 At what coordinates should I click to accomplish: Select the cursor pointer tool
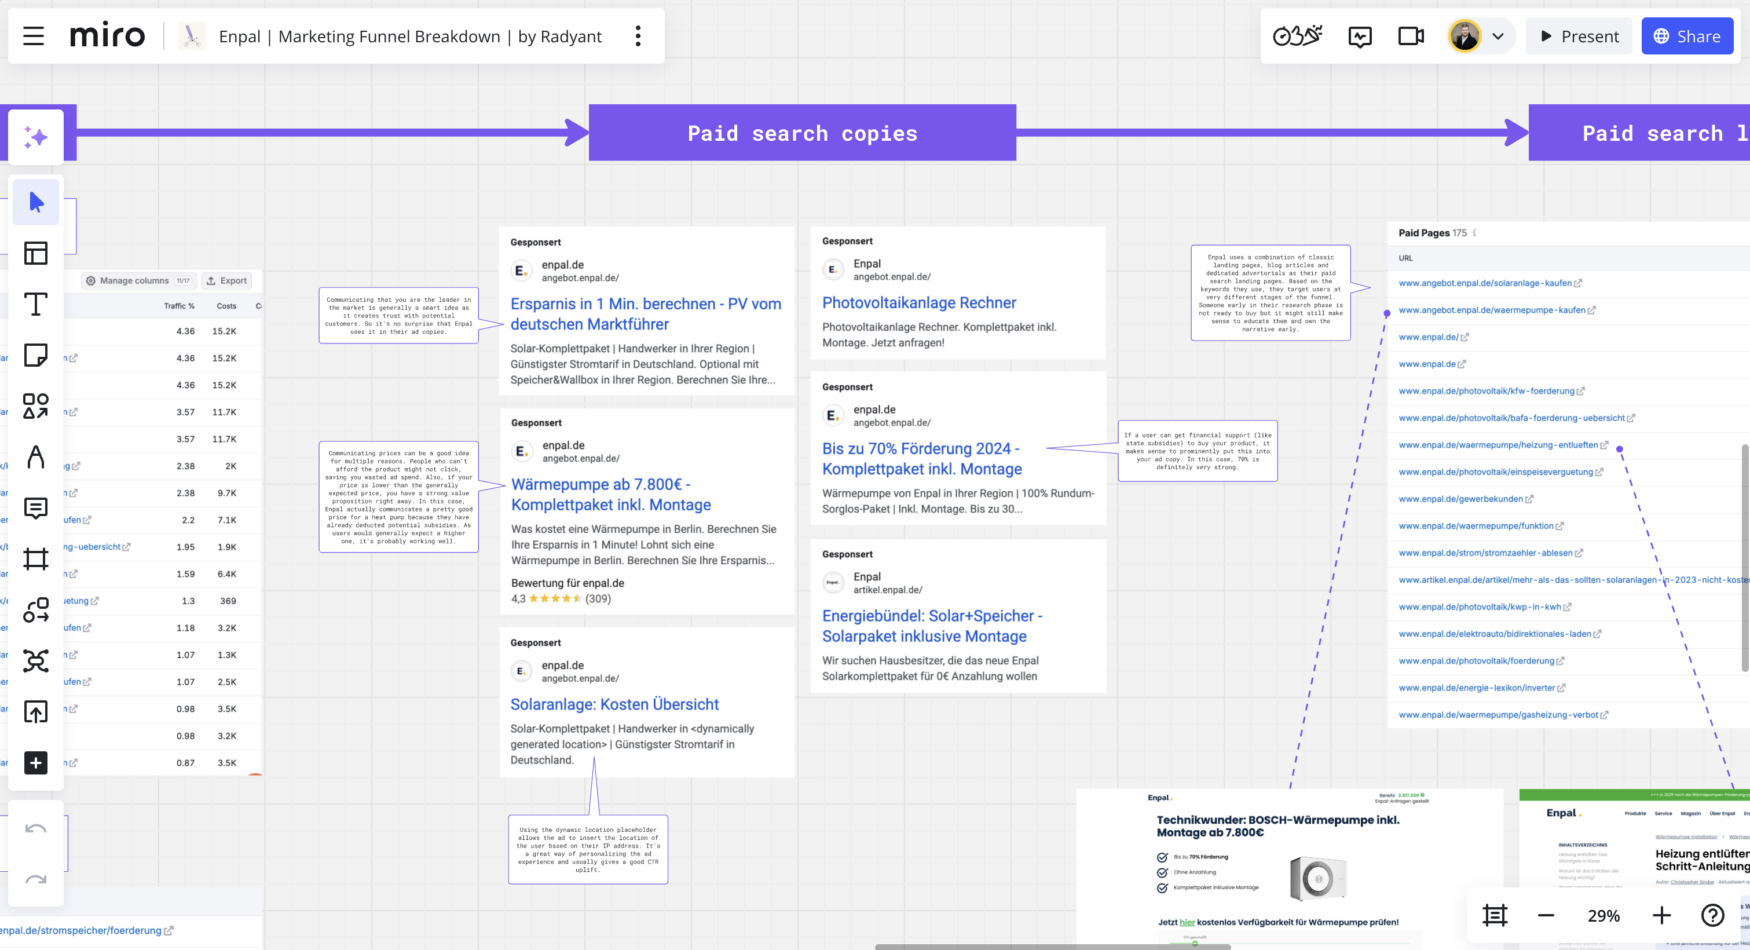36,203
